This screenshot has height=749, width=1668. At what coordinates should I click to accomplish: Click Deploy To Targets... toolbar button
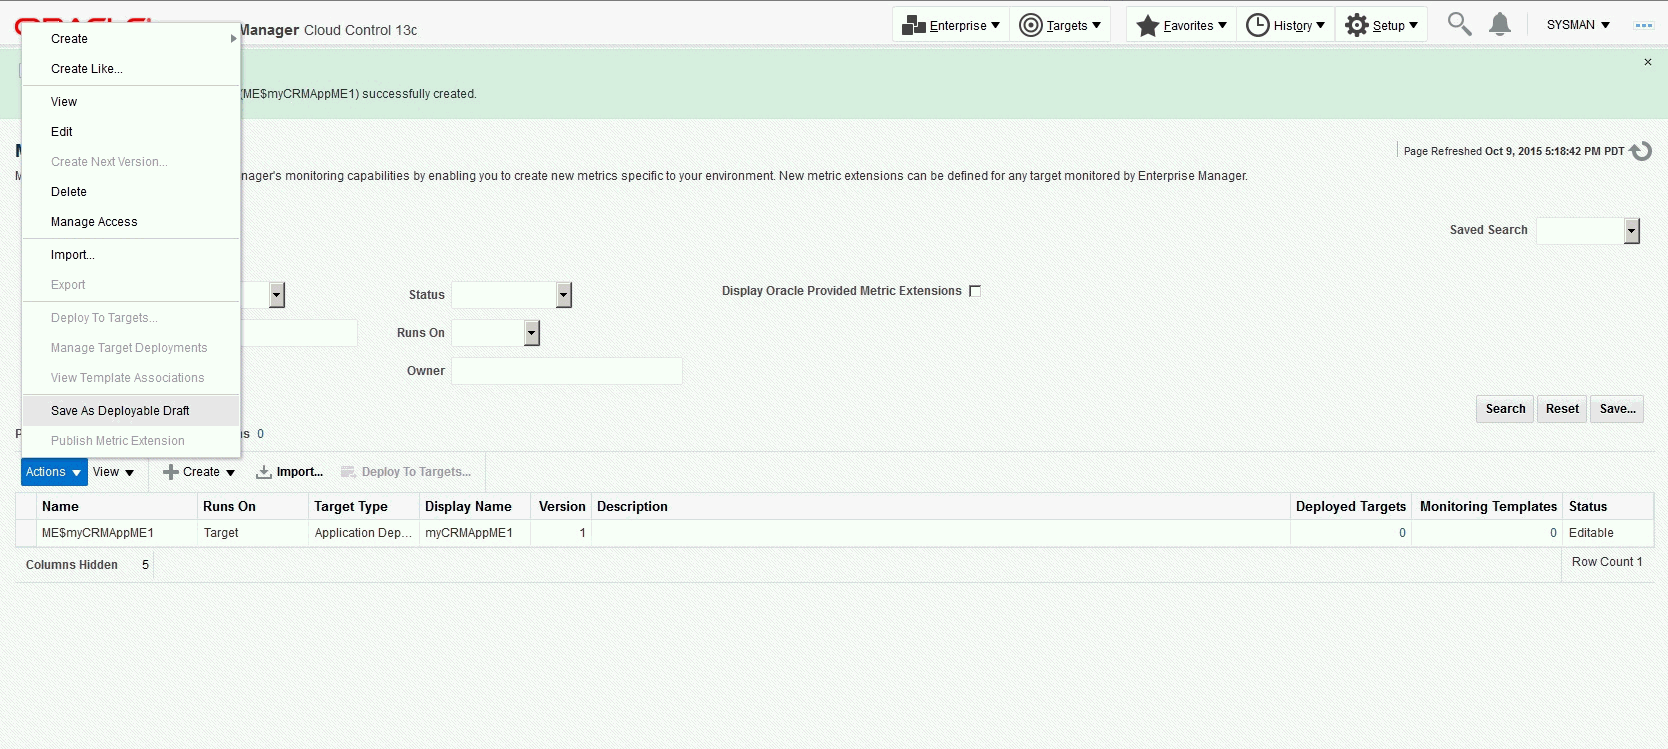406,472
